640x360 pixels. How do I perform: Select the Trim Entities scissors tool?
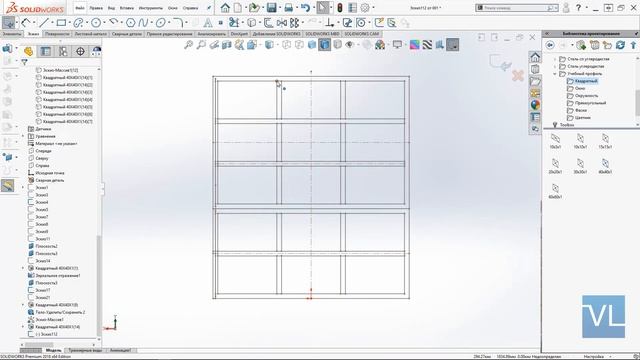pos(234,23)
